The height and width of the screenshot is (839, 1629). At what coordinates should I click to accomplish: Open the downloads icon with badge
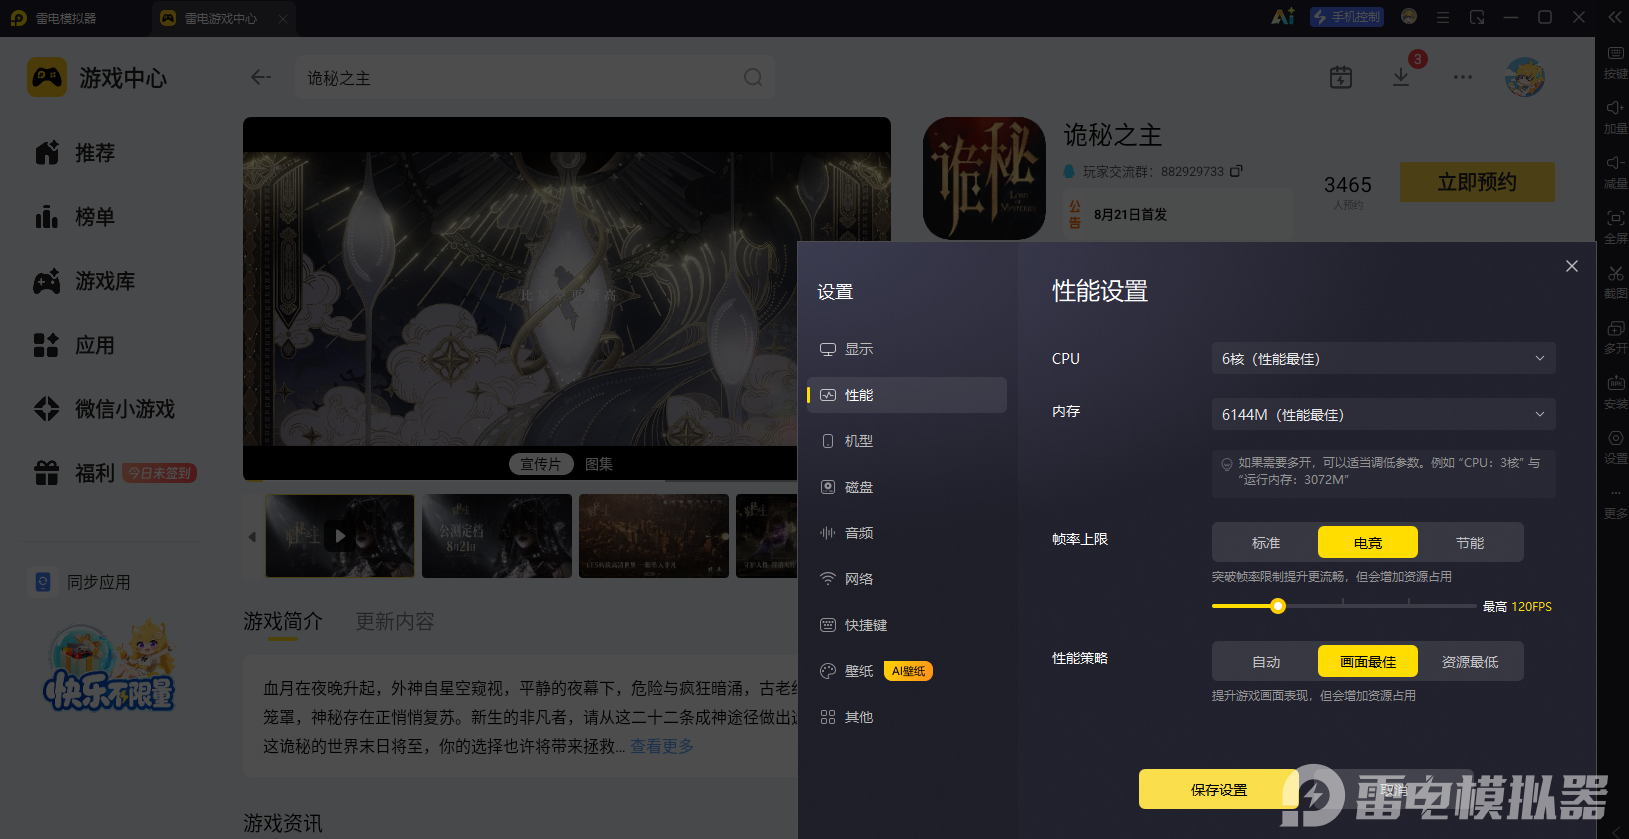[1401, 77]
